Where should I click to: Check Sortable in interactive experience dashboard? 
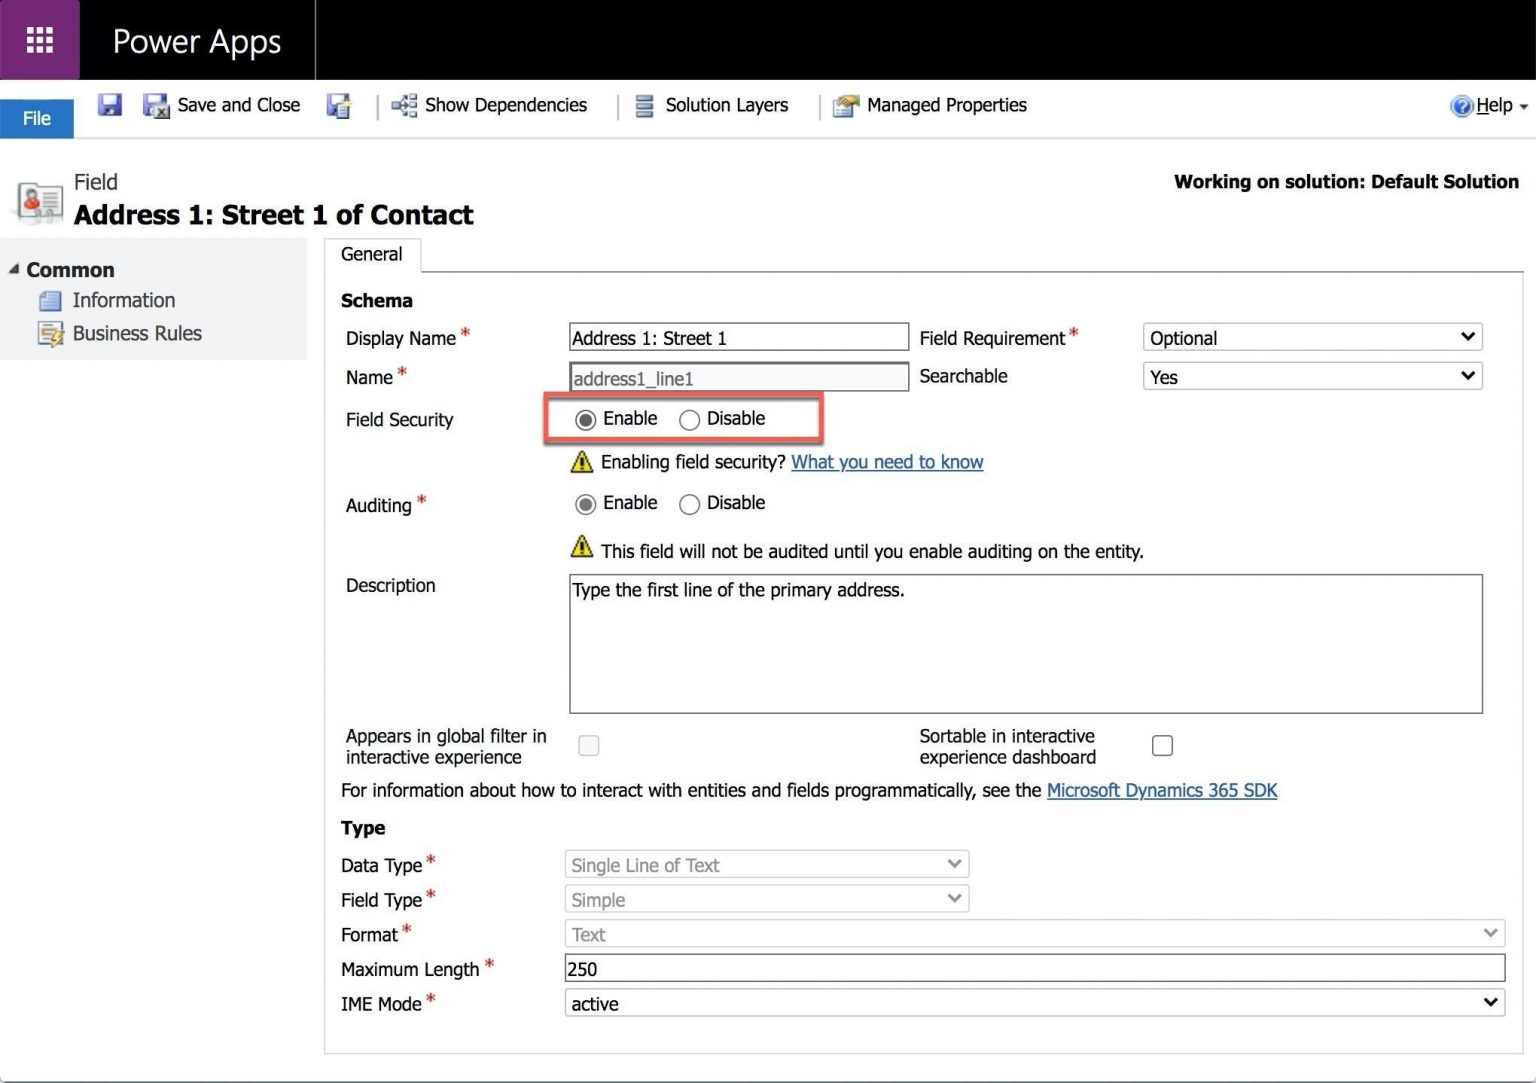(x=1162, y=746)
